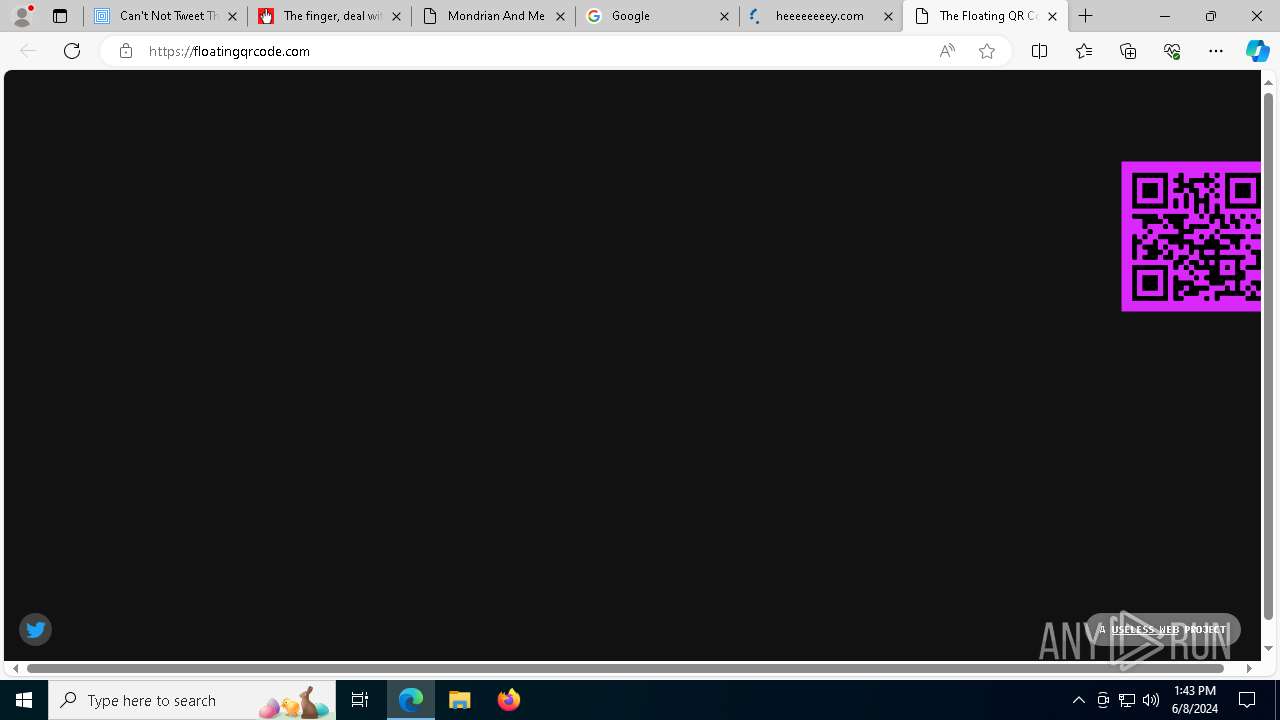Image resolution: width=1280 pixels, height=720 pixels.
Task: Open Microsoft Edge from the taskbar
Action: 411,700
